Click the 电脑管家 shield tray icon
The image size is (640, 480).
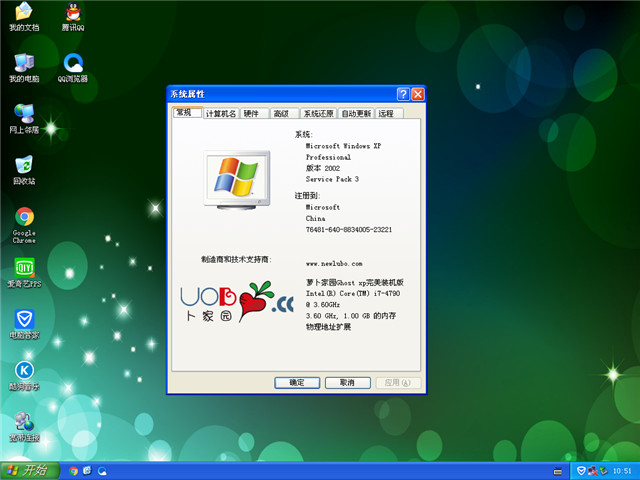point(581,471)
